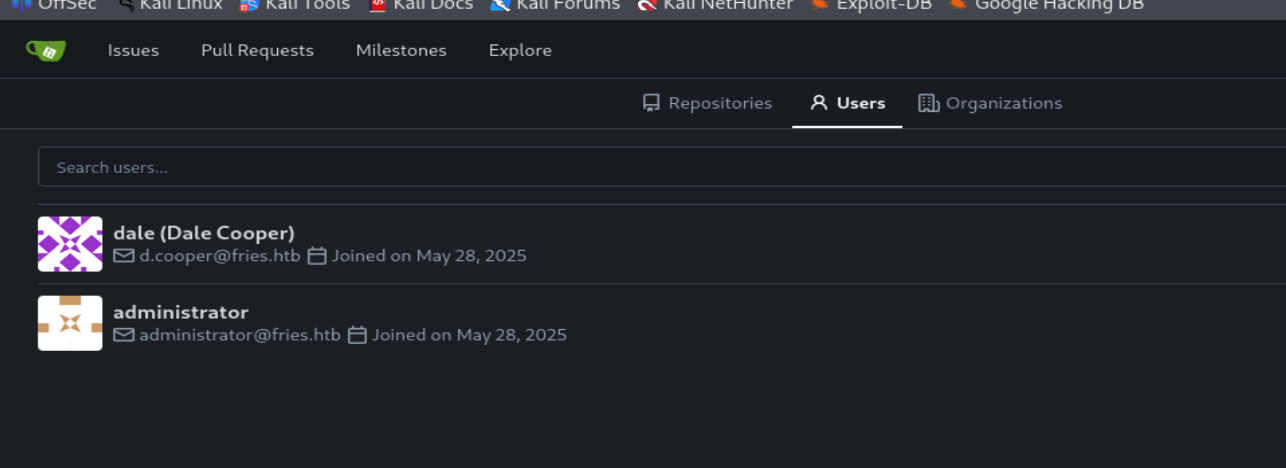Click administrator's avatar image
The height and width of the screenshot is (468, 1286).
[70, 323]
